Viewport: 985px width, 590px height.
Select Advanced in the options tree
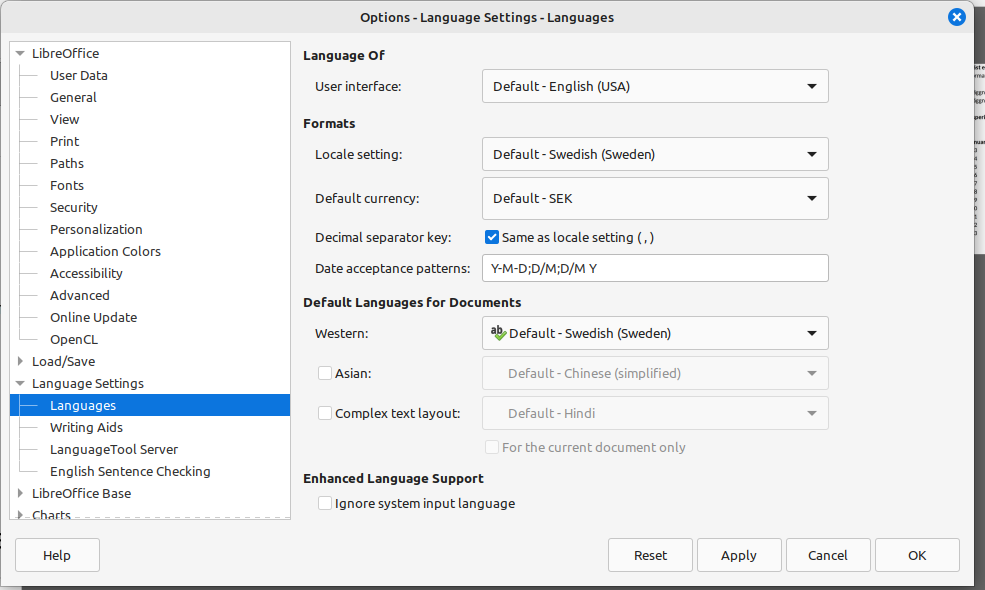pos(80,295)
